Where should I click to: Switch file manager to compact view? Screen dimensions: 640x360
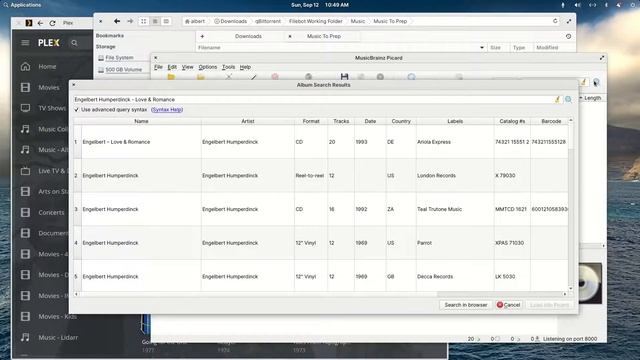[x=166, y=21]
